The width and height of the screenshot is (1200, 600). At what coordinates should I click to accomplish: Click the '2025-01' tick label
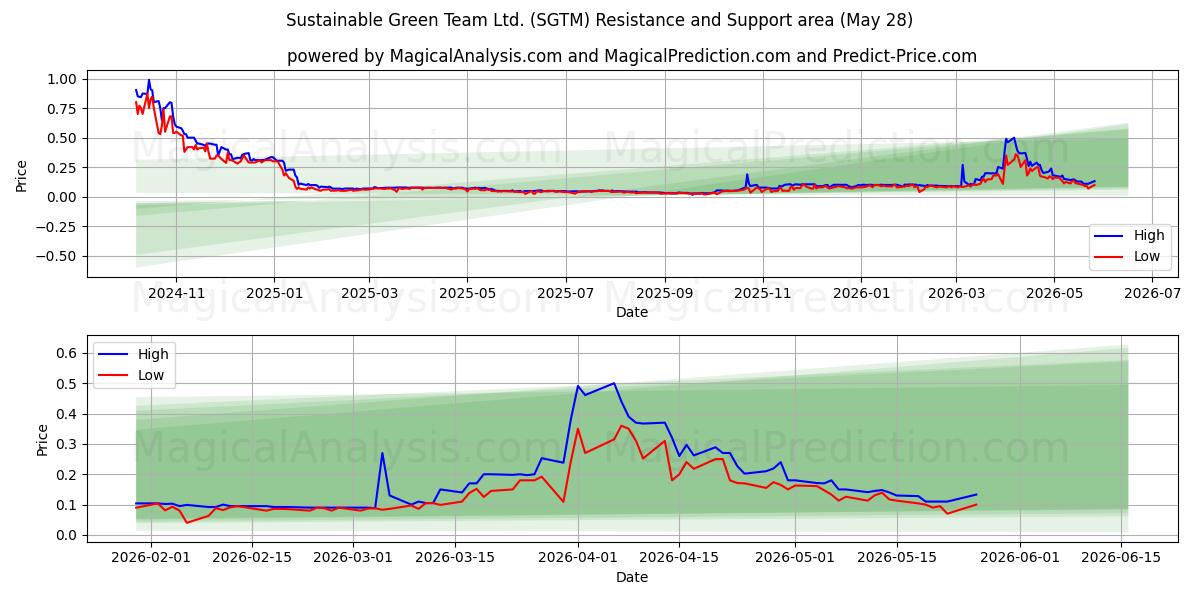(x=274, y=293)
